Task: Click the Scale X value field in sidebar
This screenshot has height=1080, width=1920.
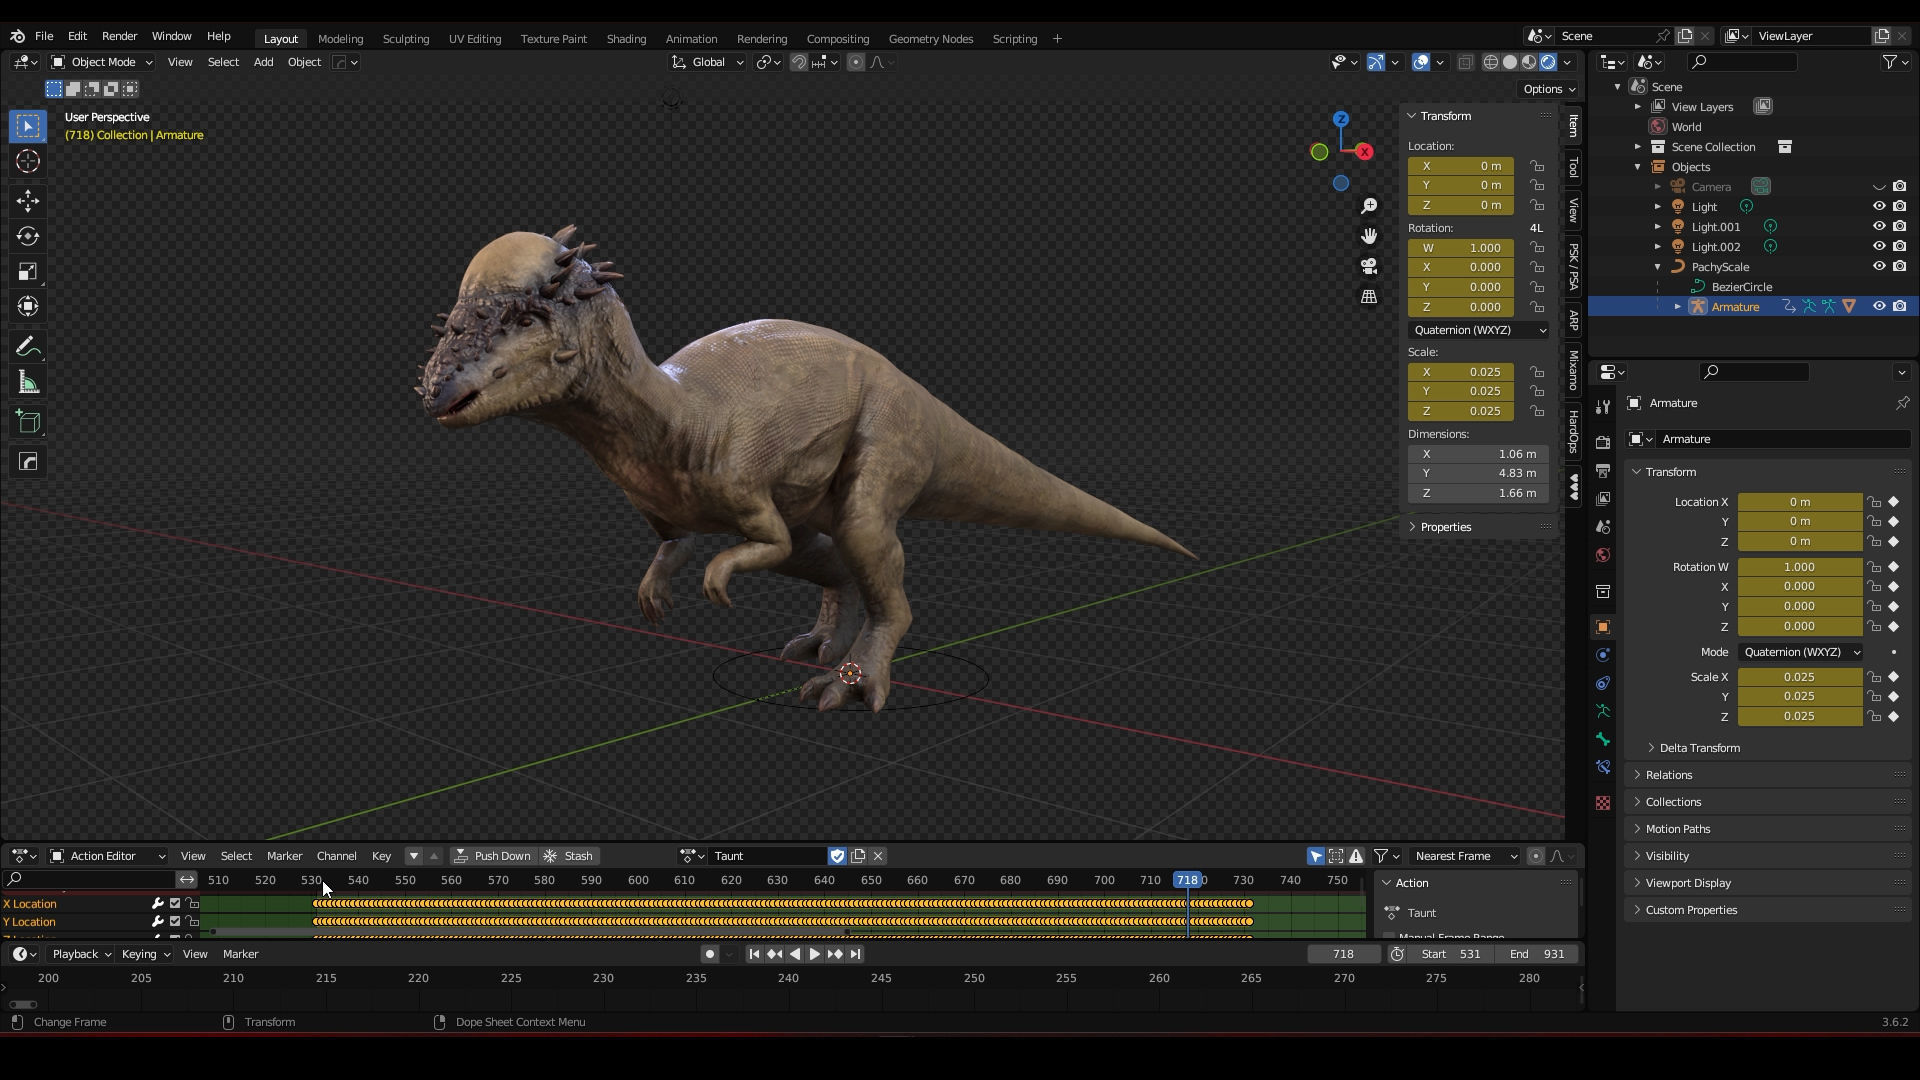Action: [x=1461, y=372]
